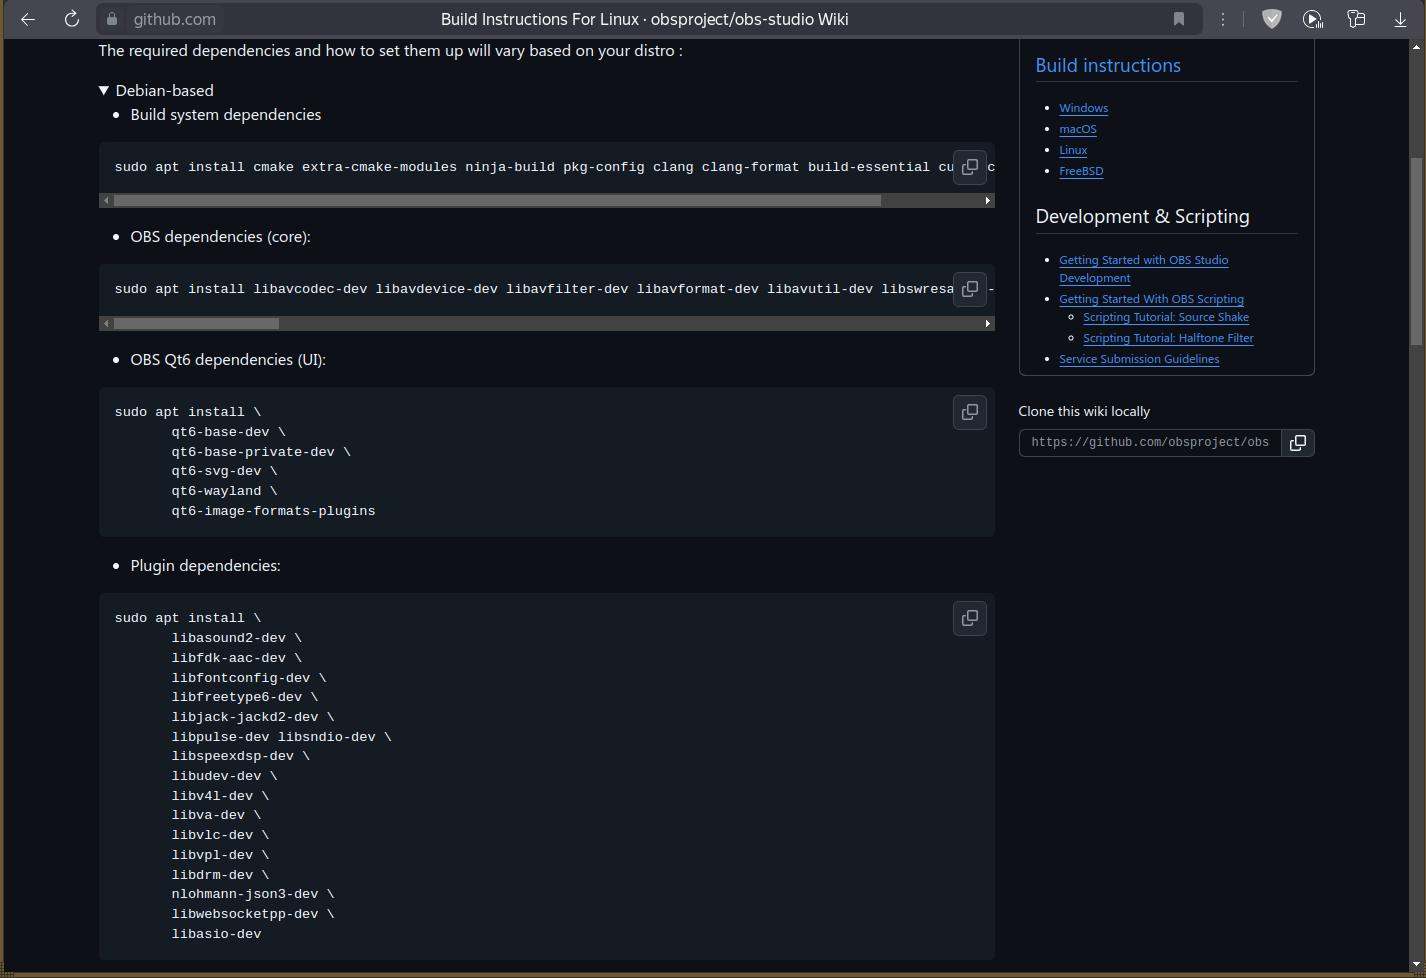Copy the wiki clone URL
The height and width of the screenshot is (978, 1426).
[x=1298, y=443]
